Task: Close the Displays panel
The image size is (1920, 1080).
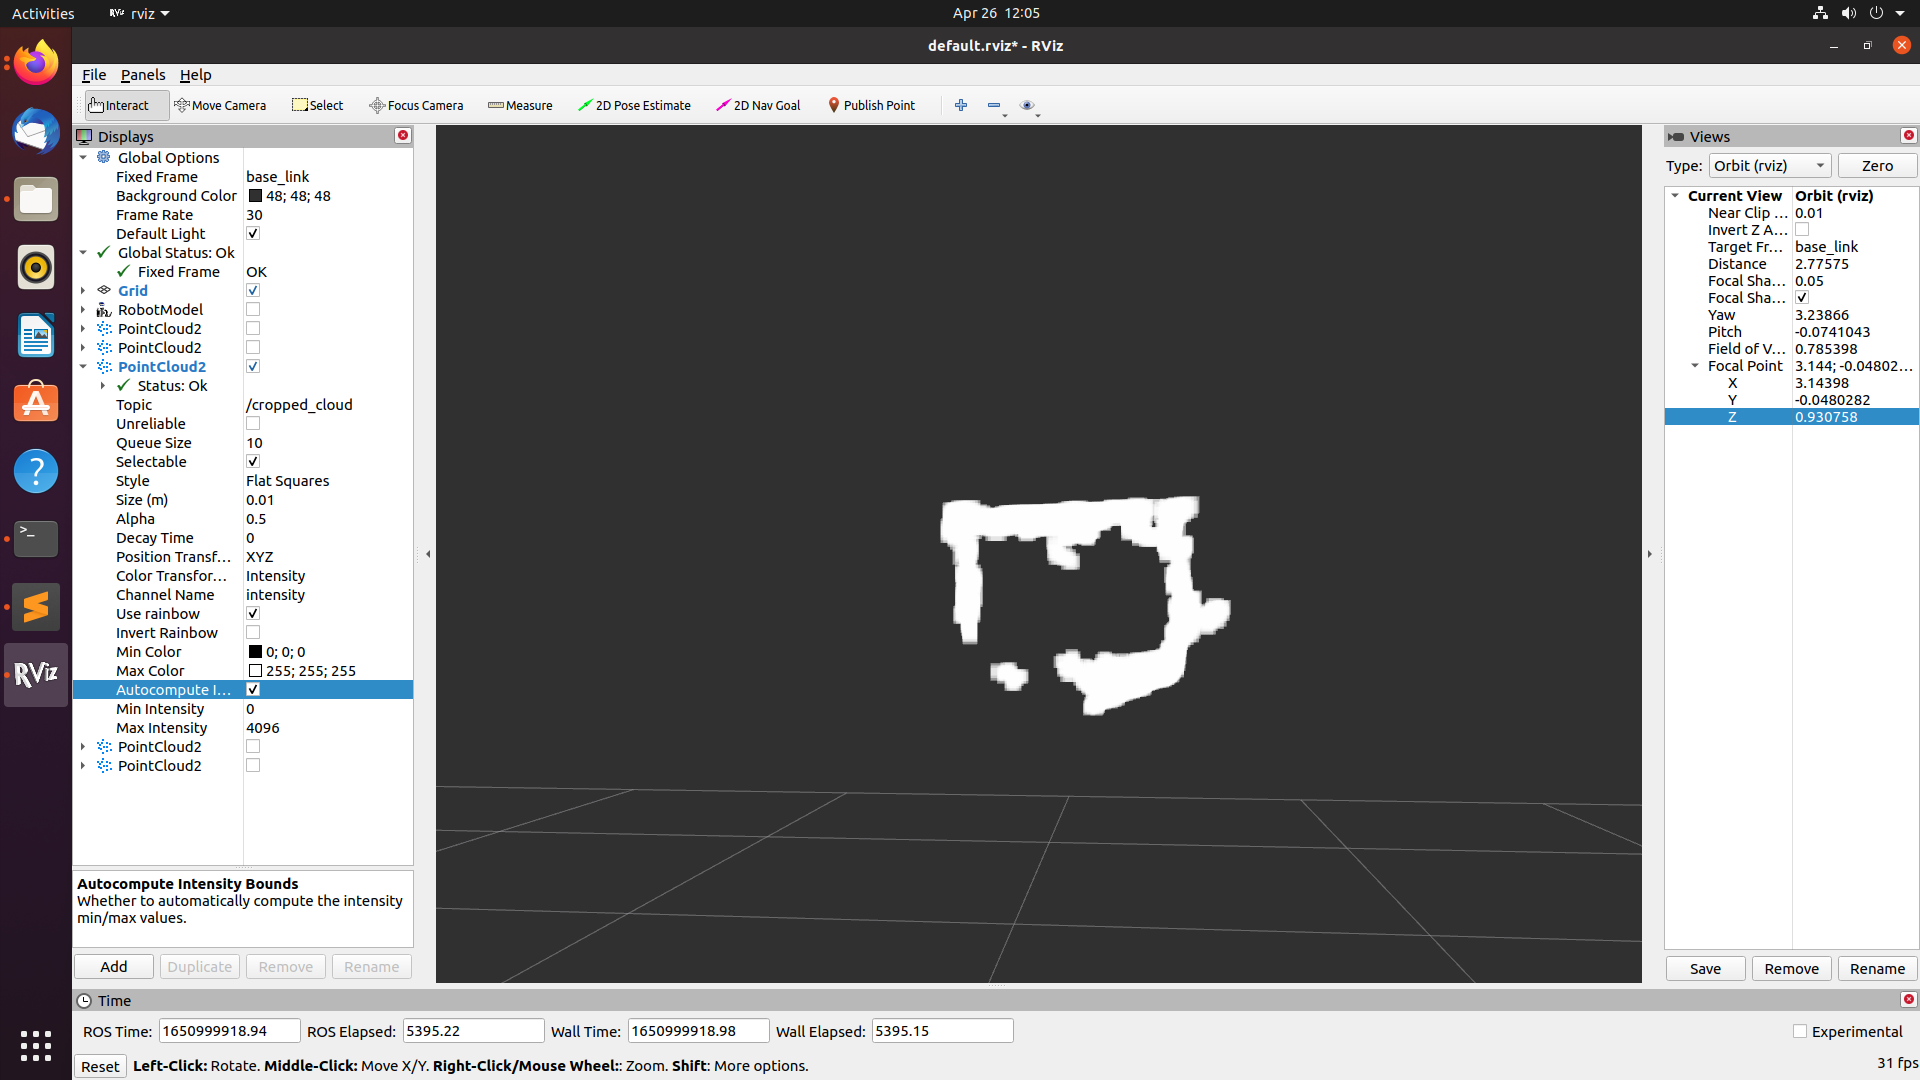Action: pos(403,135)
